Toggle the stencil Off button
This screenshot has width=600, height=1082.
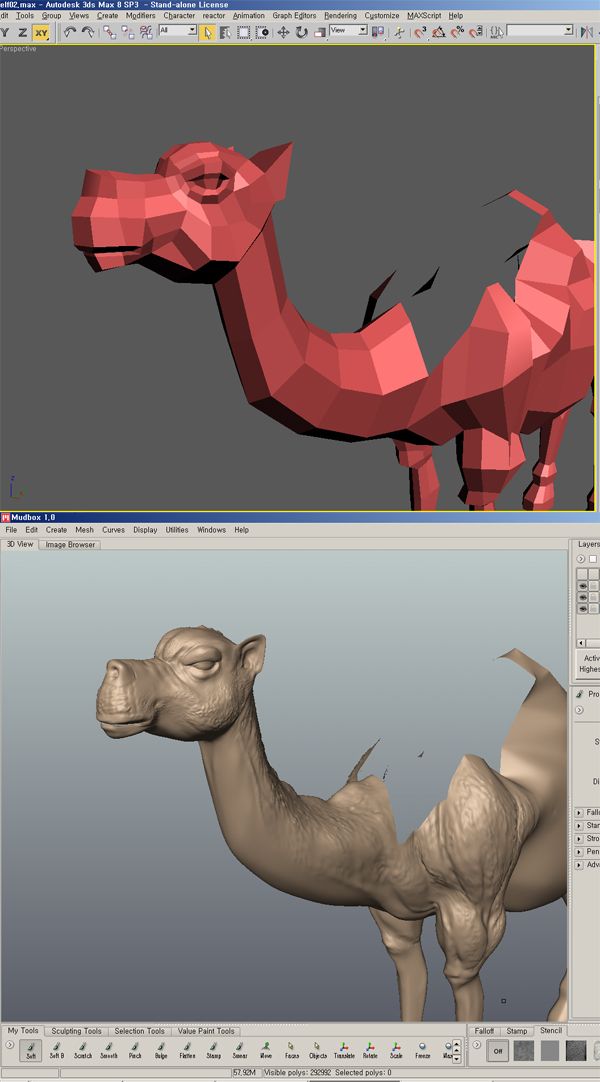click(497, 1052)
